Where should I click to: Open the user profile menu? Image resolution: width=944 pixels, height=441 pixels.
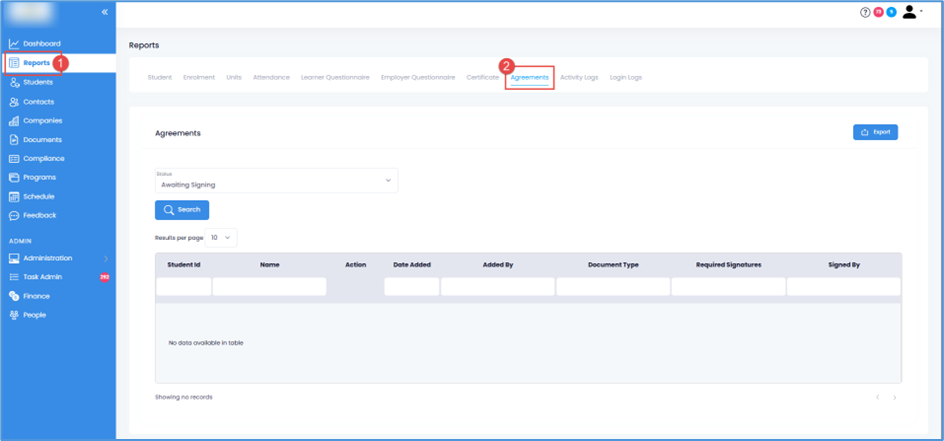911,12
